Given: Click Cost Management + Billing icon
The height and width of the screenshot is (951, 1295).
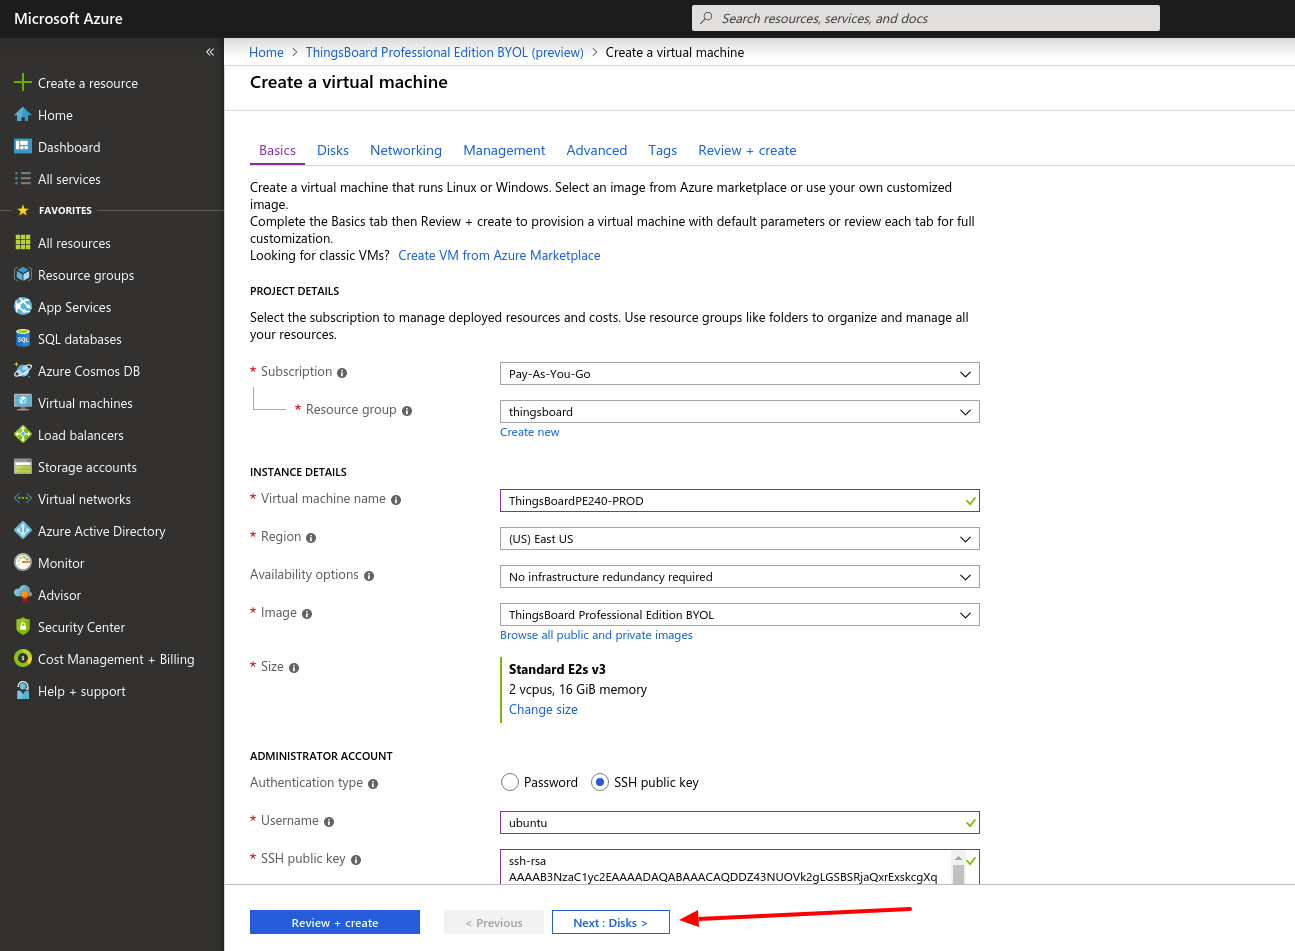Looking at the screenshot, I should (22, 659).
